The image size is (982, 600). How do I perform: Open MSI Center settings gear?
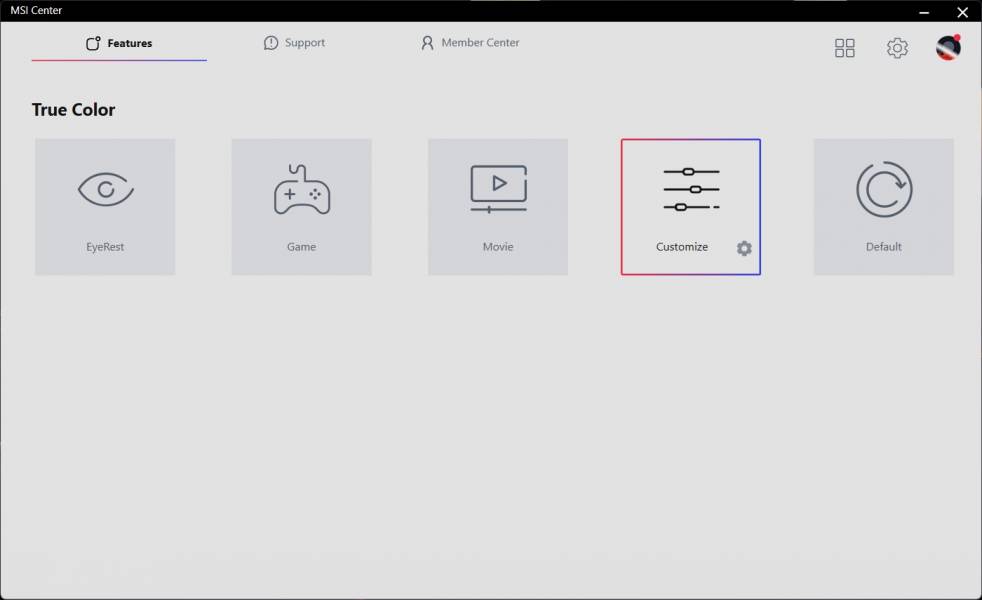897,48
